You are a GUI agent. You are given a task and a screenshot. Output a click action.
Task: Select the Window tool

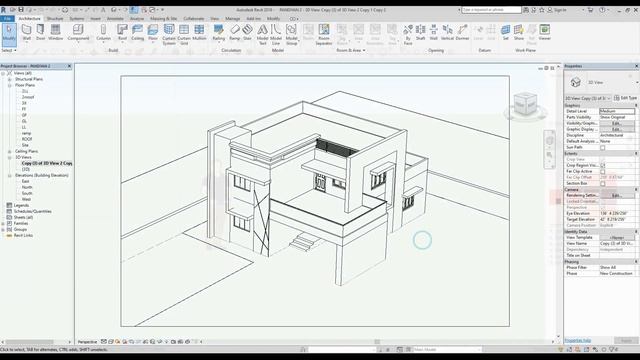(56, 32)
